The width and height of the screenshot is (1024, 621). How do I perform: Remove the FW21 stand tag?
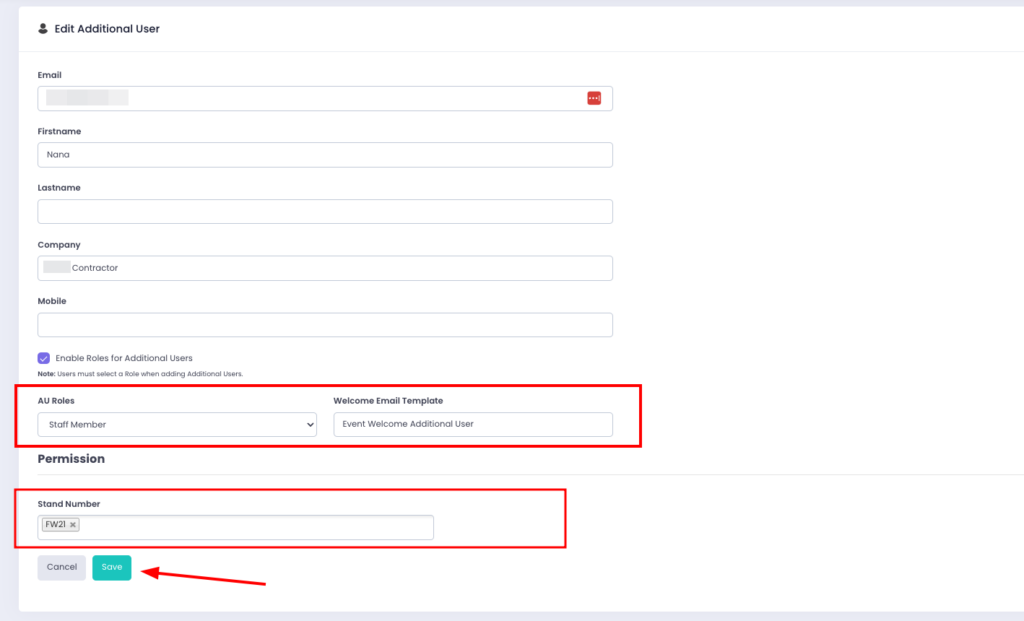tap(73, 525)
